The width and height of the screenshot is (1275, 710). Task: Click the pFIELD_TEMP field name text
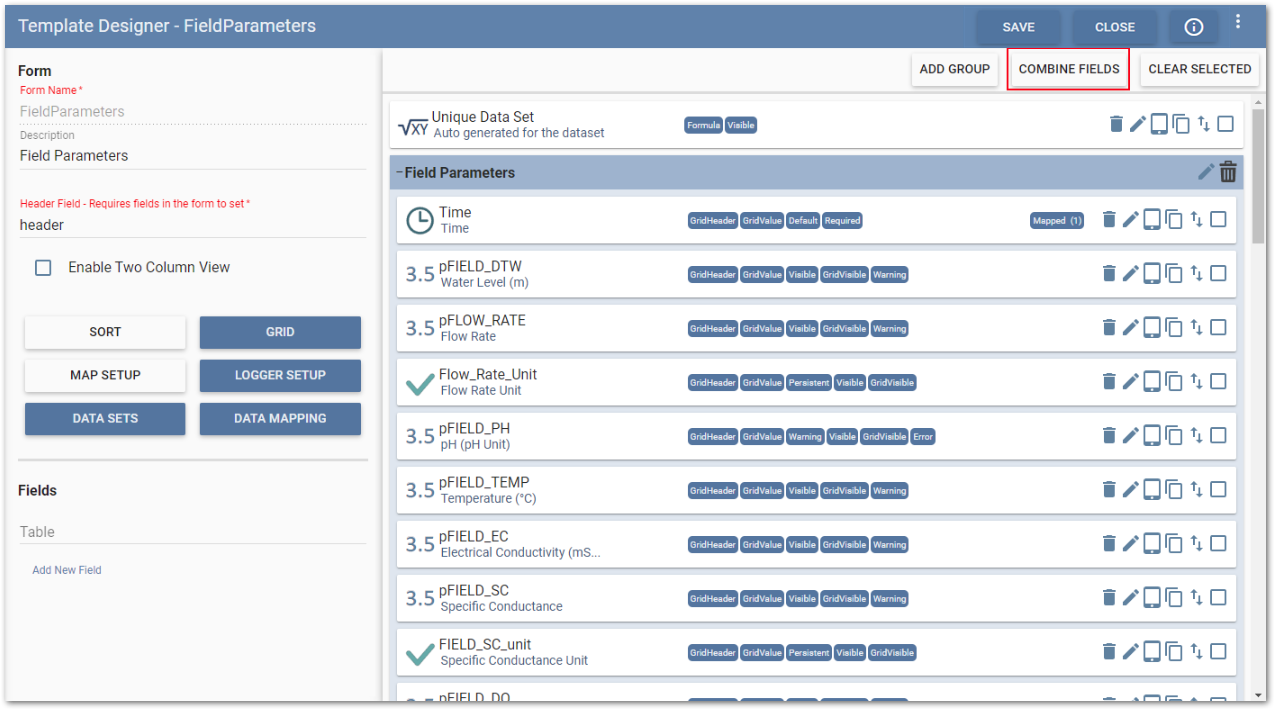click(484, 482)
